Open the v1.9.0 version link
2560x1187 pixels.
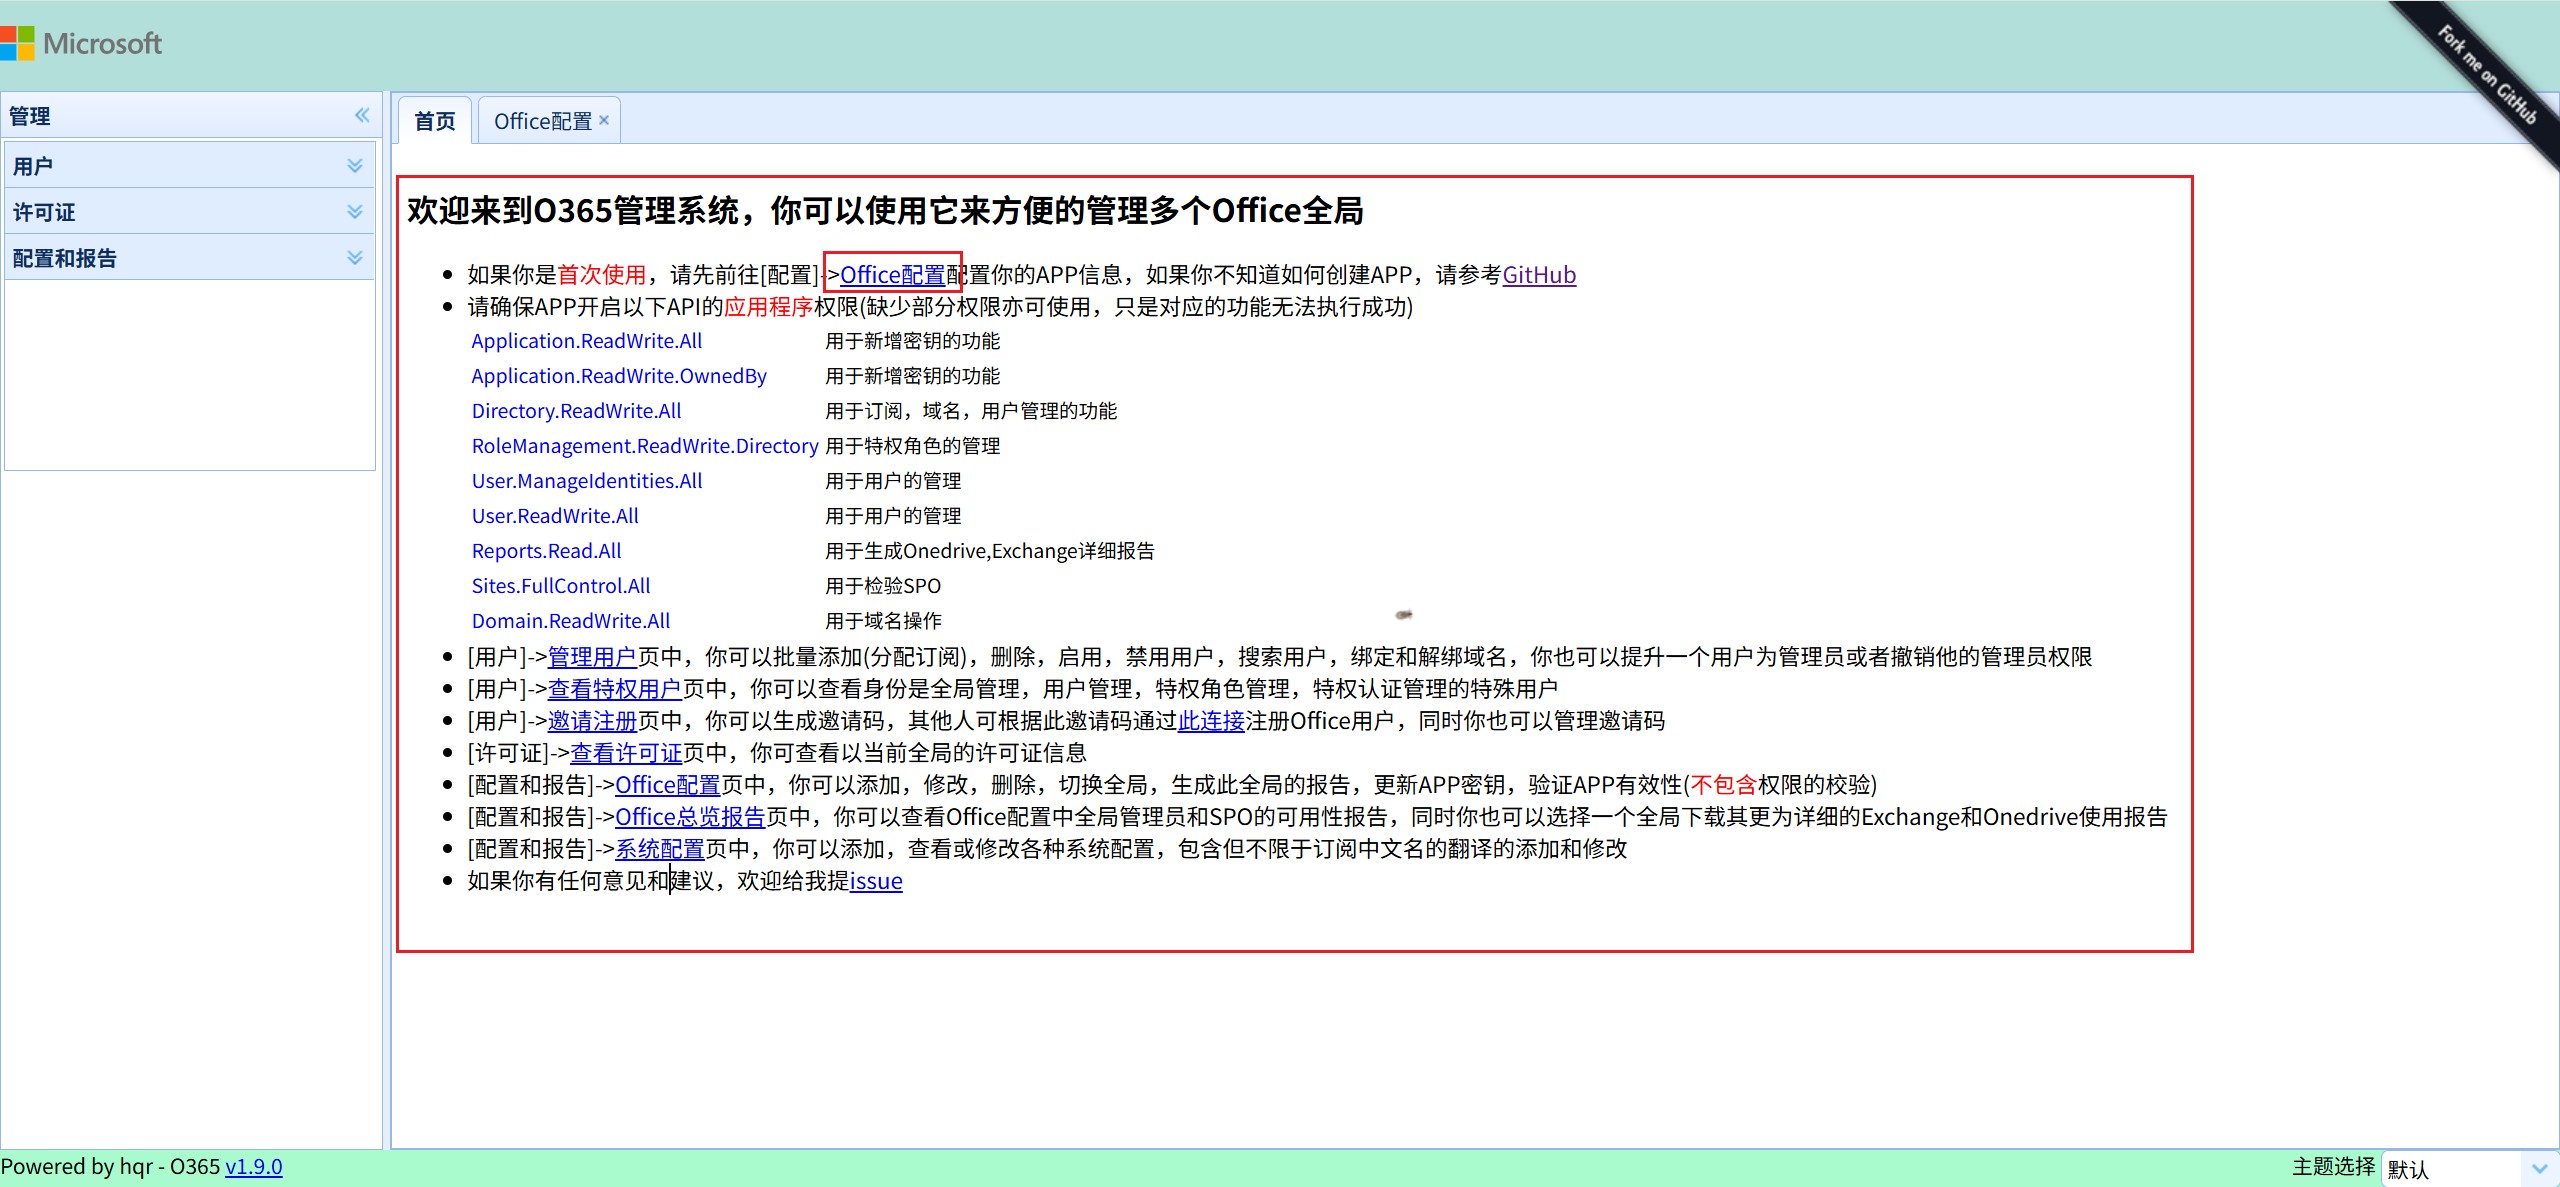coord(254,1166)
